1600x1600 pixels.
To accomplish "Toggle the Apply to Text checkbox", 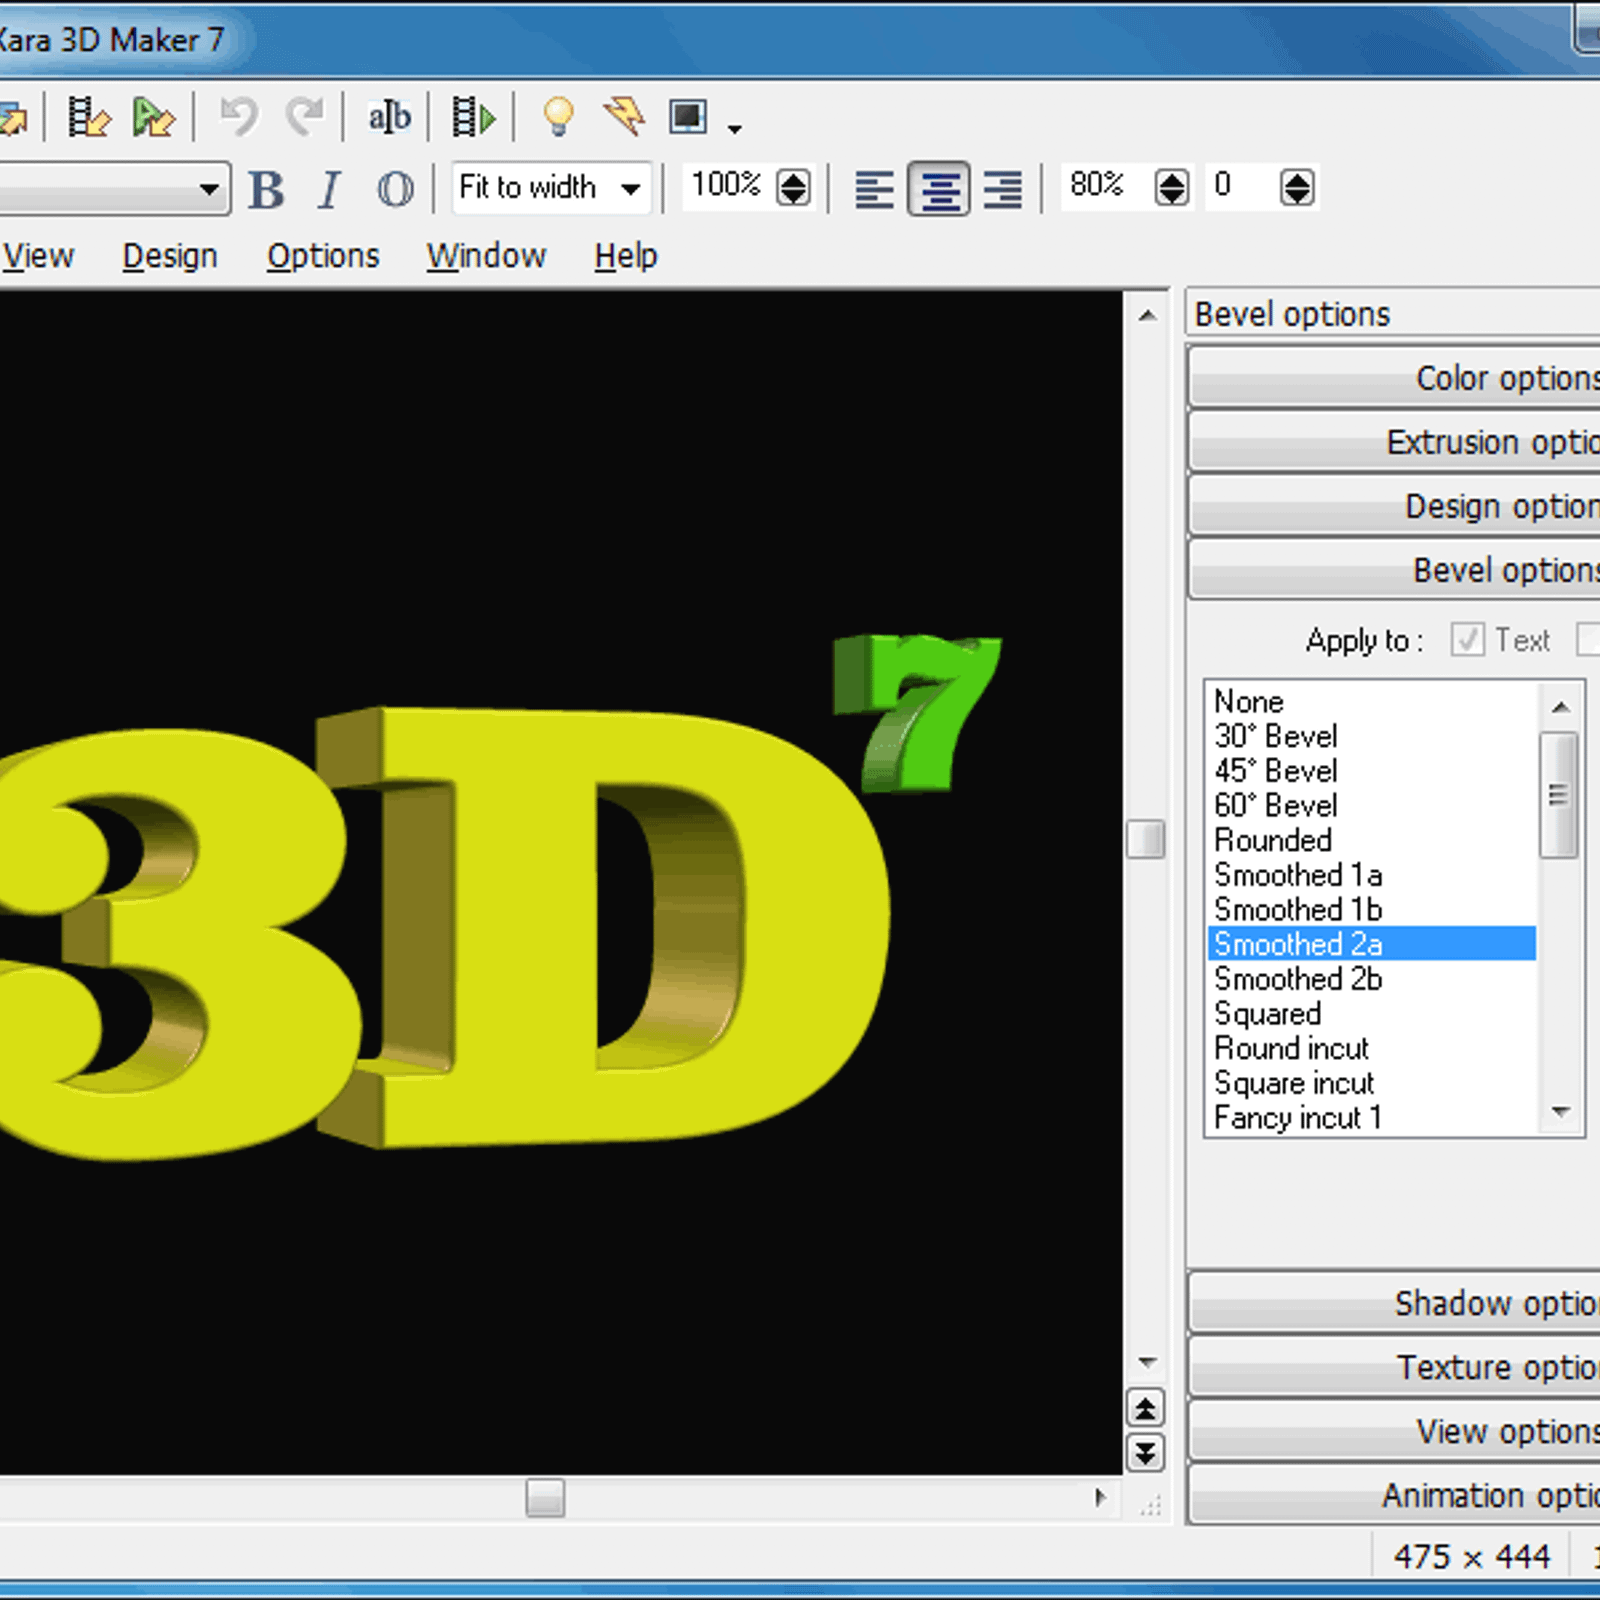I will (1467, 640).
